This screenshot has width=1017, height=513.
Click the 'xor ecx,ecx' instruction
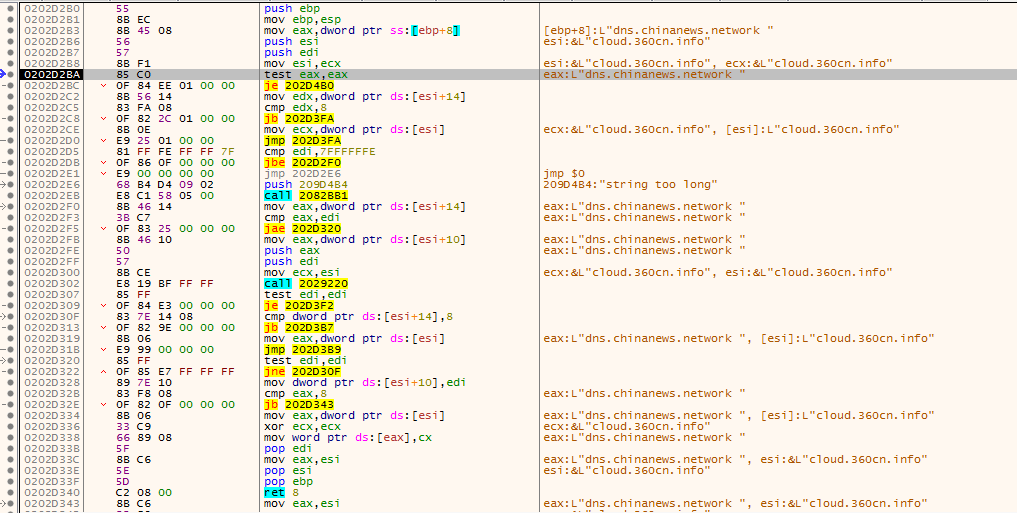point(302,426)
